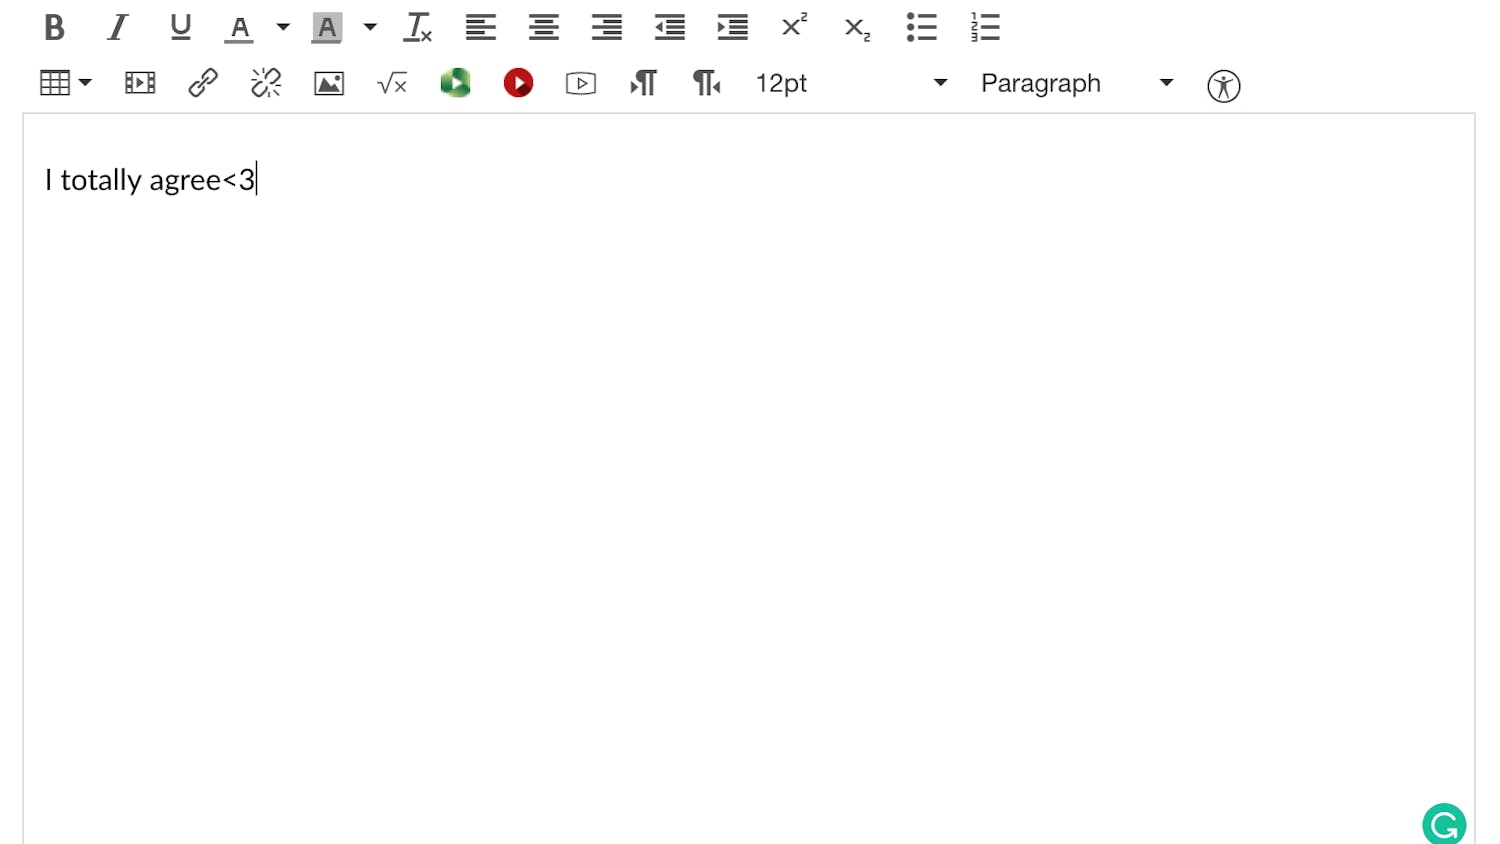Open the math equation editor
The height and width of the screenshot is (844, 1500).
392,83
